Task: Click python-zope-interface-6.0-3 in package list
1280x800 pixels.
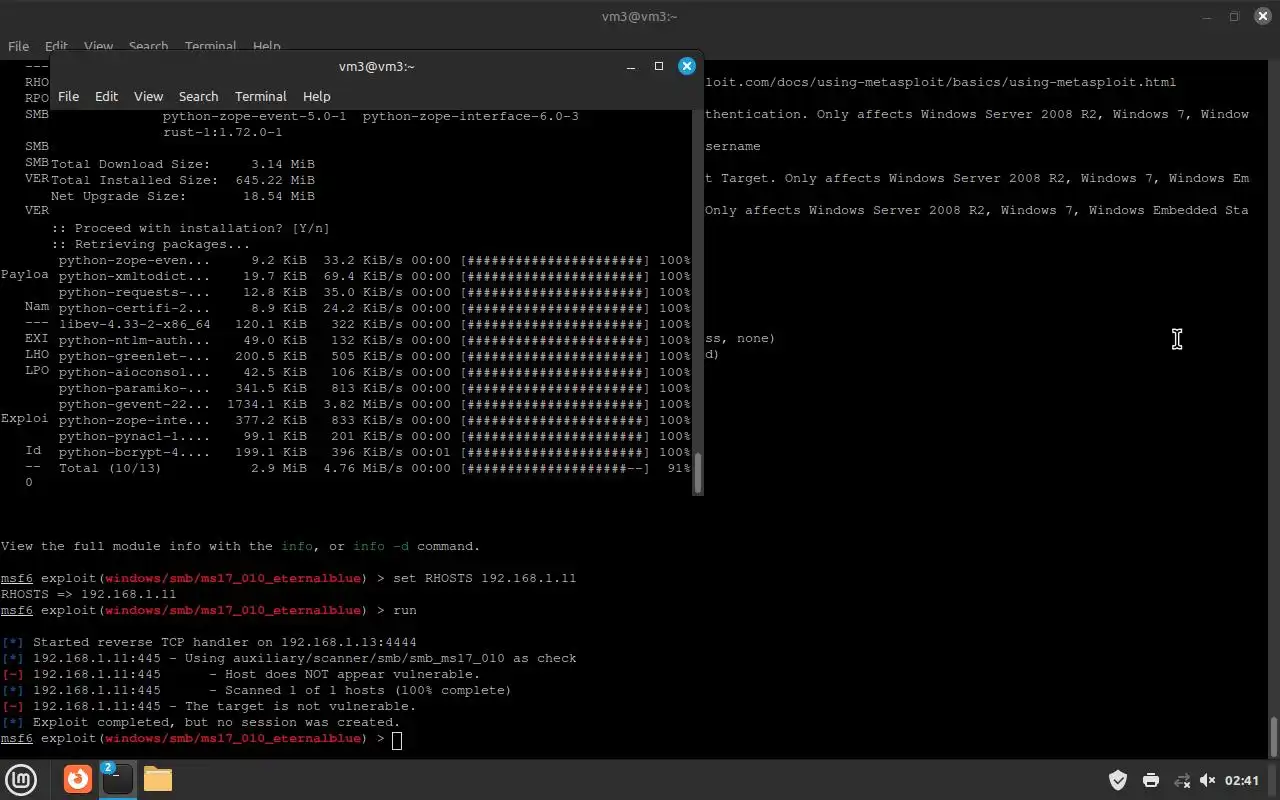Action: [470, 116]
